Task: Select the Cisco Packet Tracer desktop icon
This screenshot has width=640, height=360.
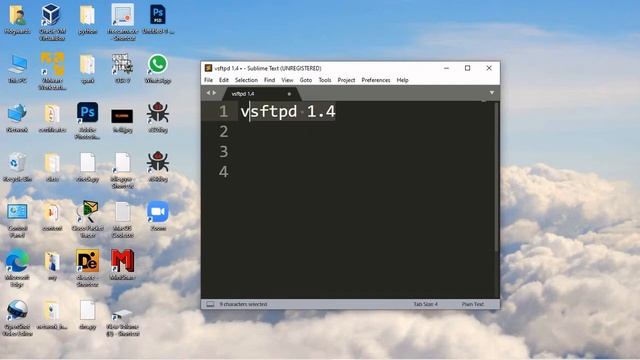Action: click(x=87, y=219)
